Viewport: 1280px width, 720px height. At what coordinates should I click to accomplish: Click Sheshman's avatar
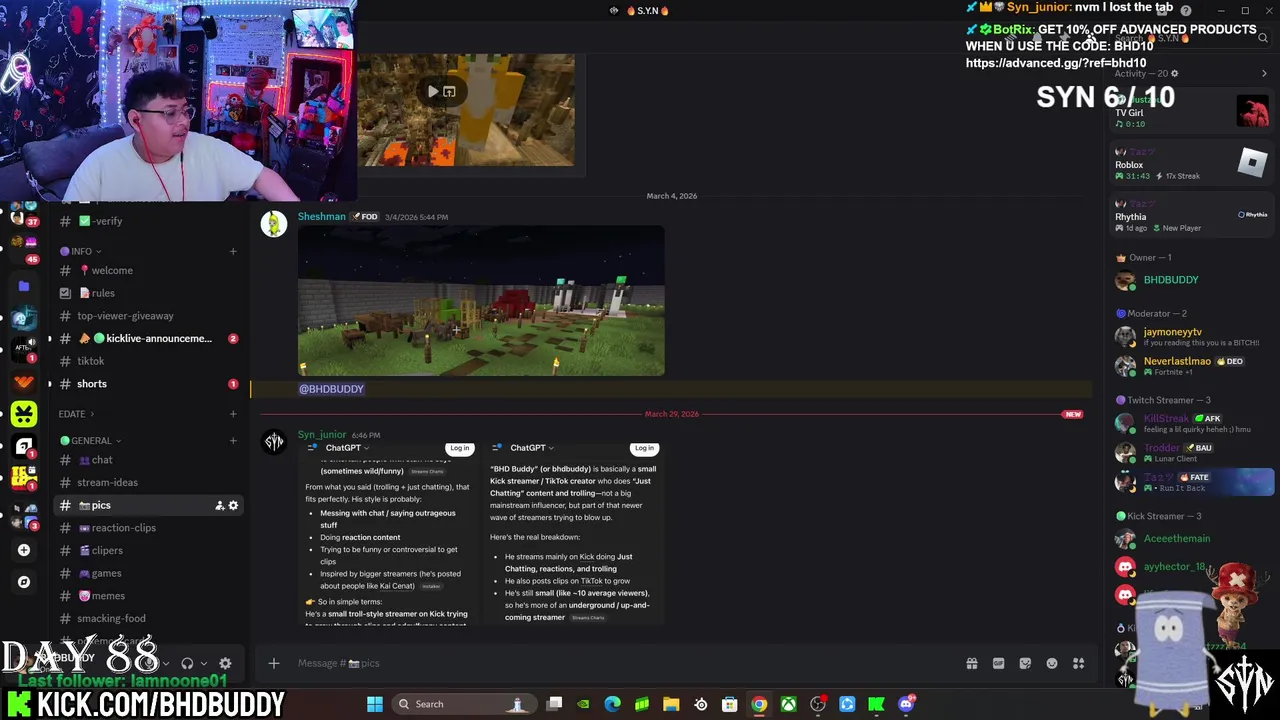(x=274, y=224)
